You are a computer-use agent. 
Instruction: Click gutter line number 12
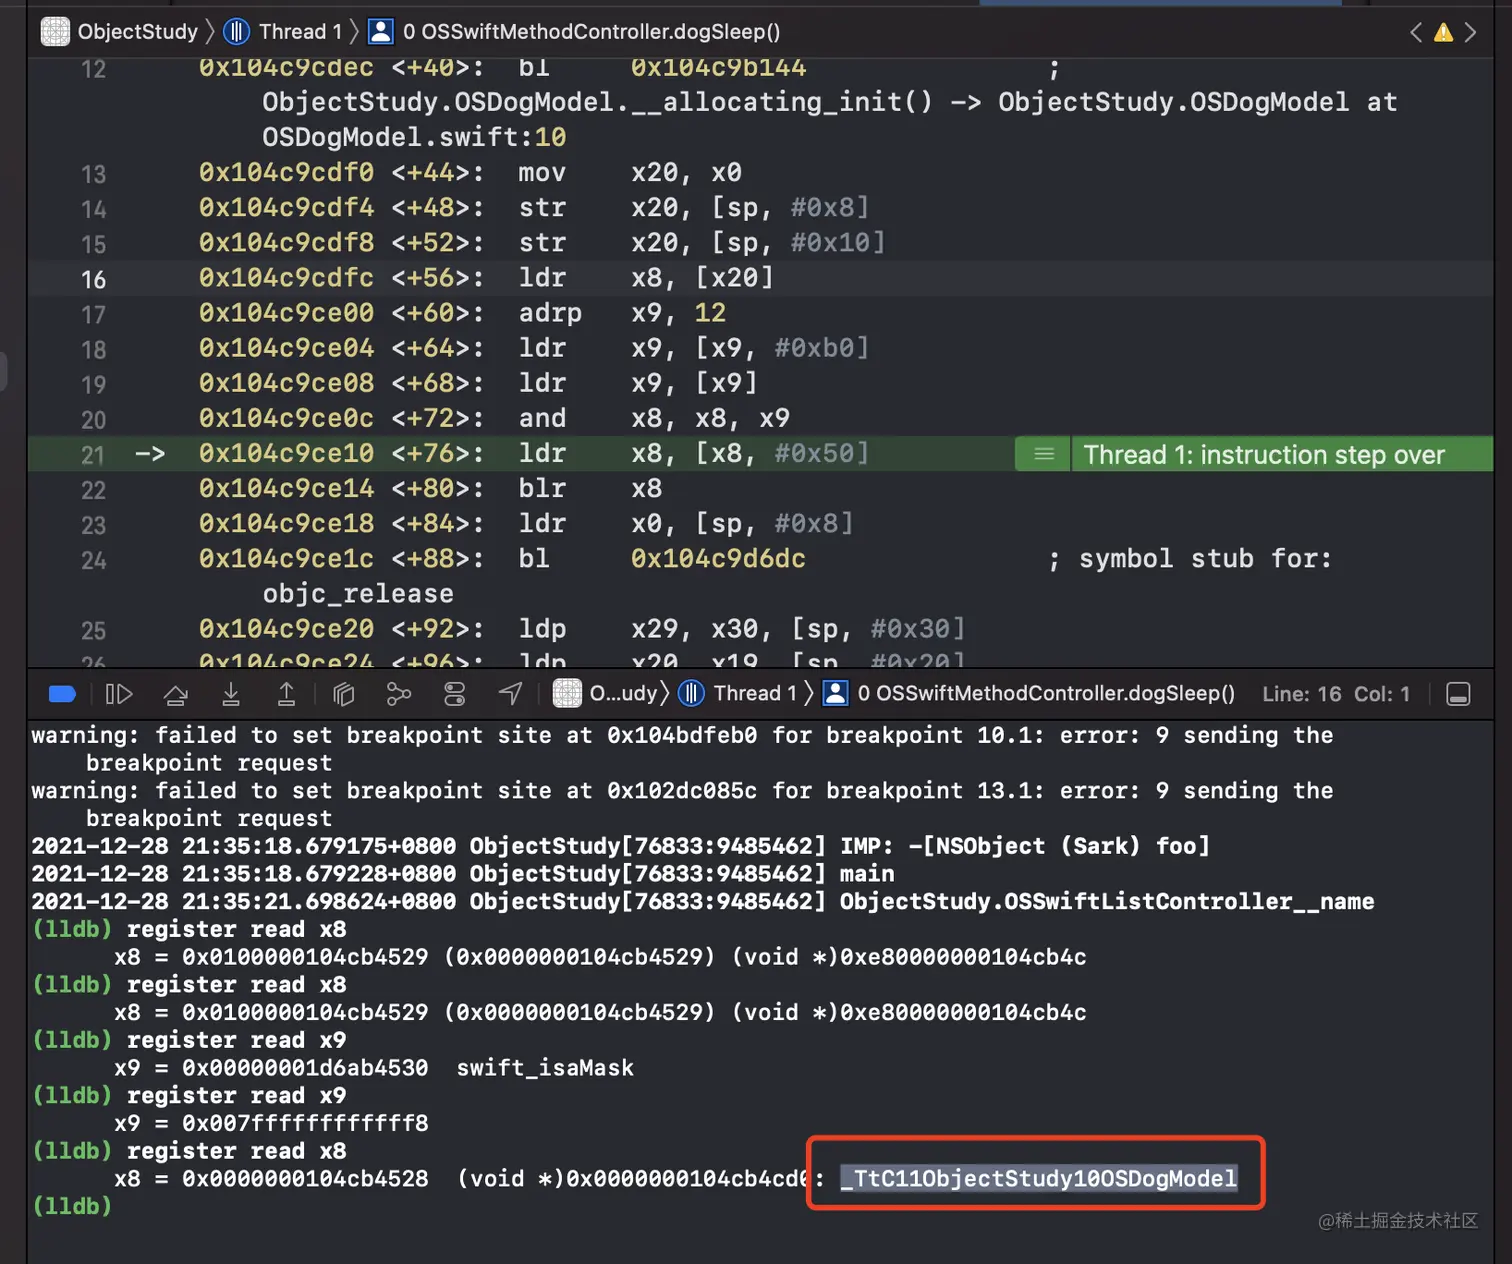click(x=93, y=69)
